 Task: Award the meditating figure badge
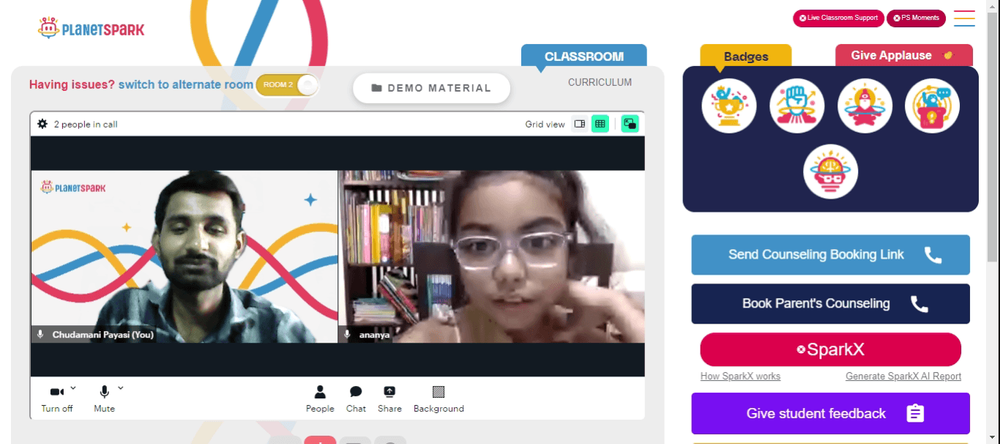coord(865,106)
